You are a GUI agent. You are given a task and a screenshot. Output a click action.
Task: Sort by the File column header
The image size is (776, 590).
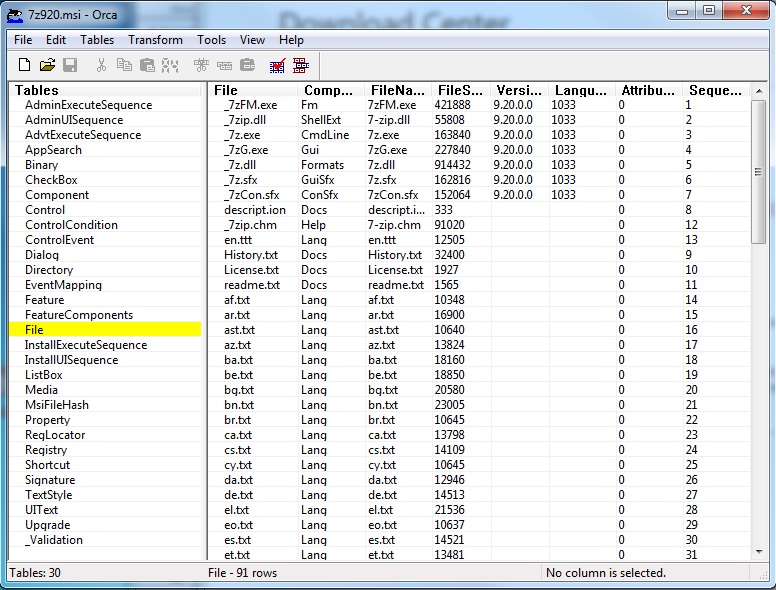[253, 90]
